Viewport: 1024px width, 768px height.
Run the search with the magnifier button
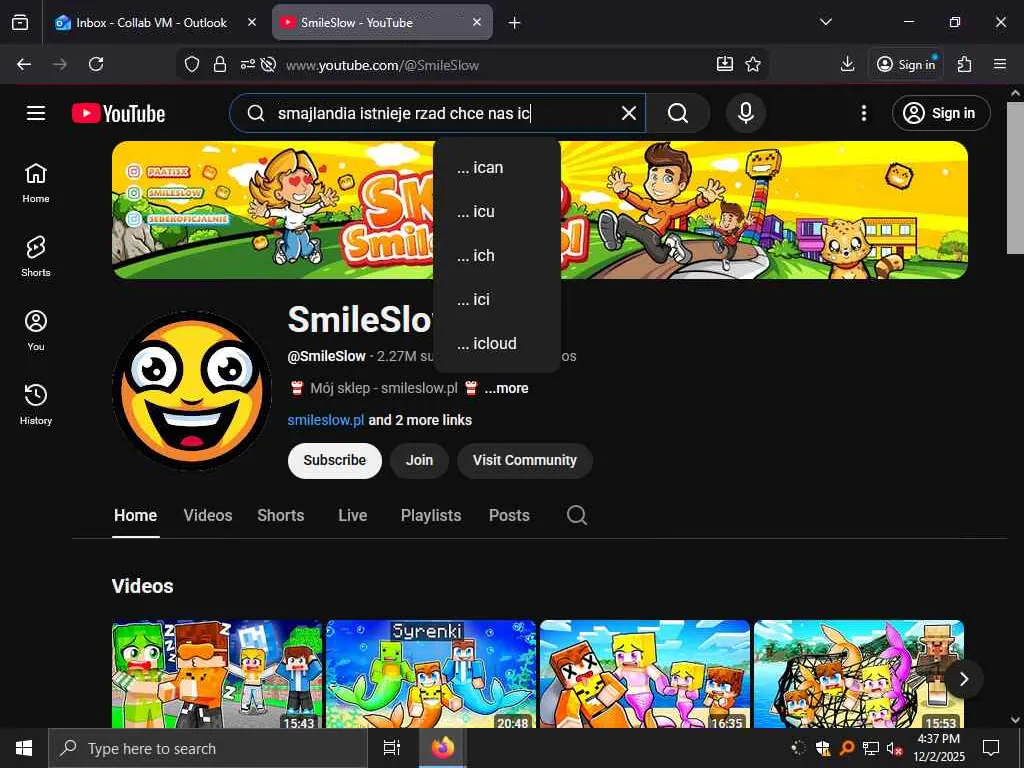pyautogui.click(x=678, y=113)
